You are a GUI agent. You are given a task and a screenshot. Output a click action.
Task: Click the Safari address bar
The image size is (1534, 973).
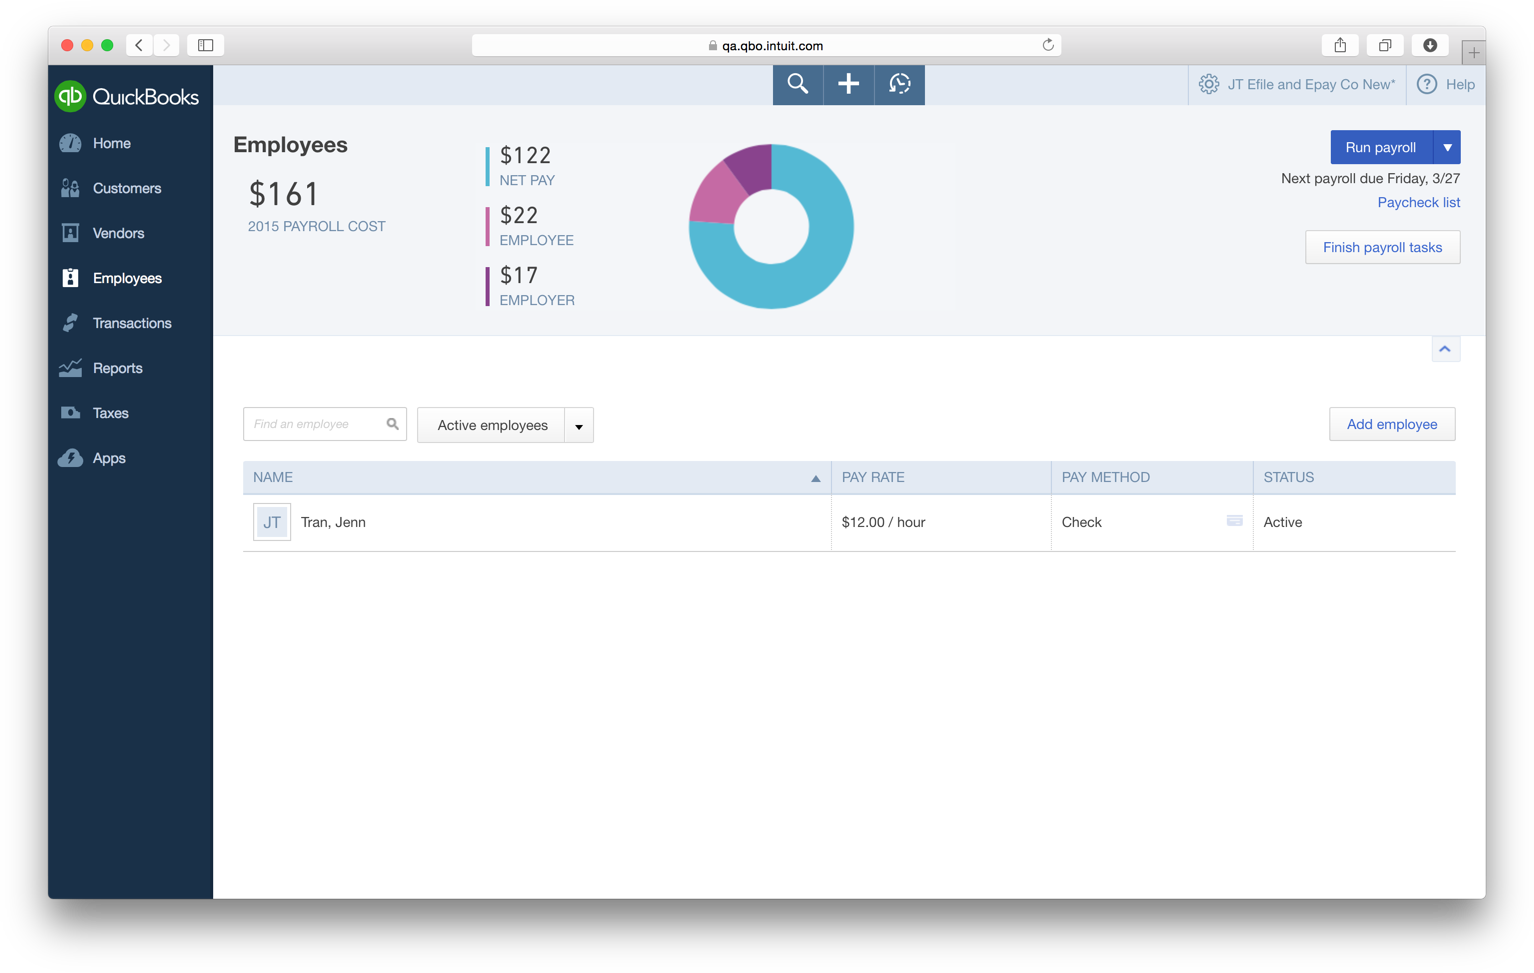pos(766,45)
